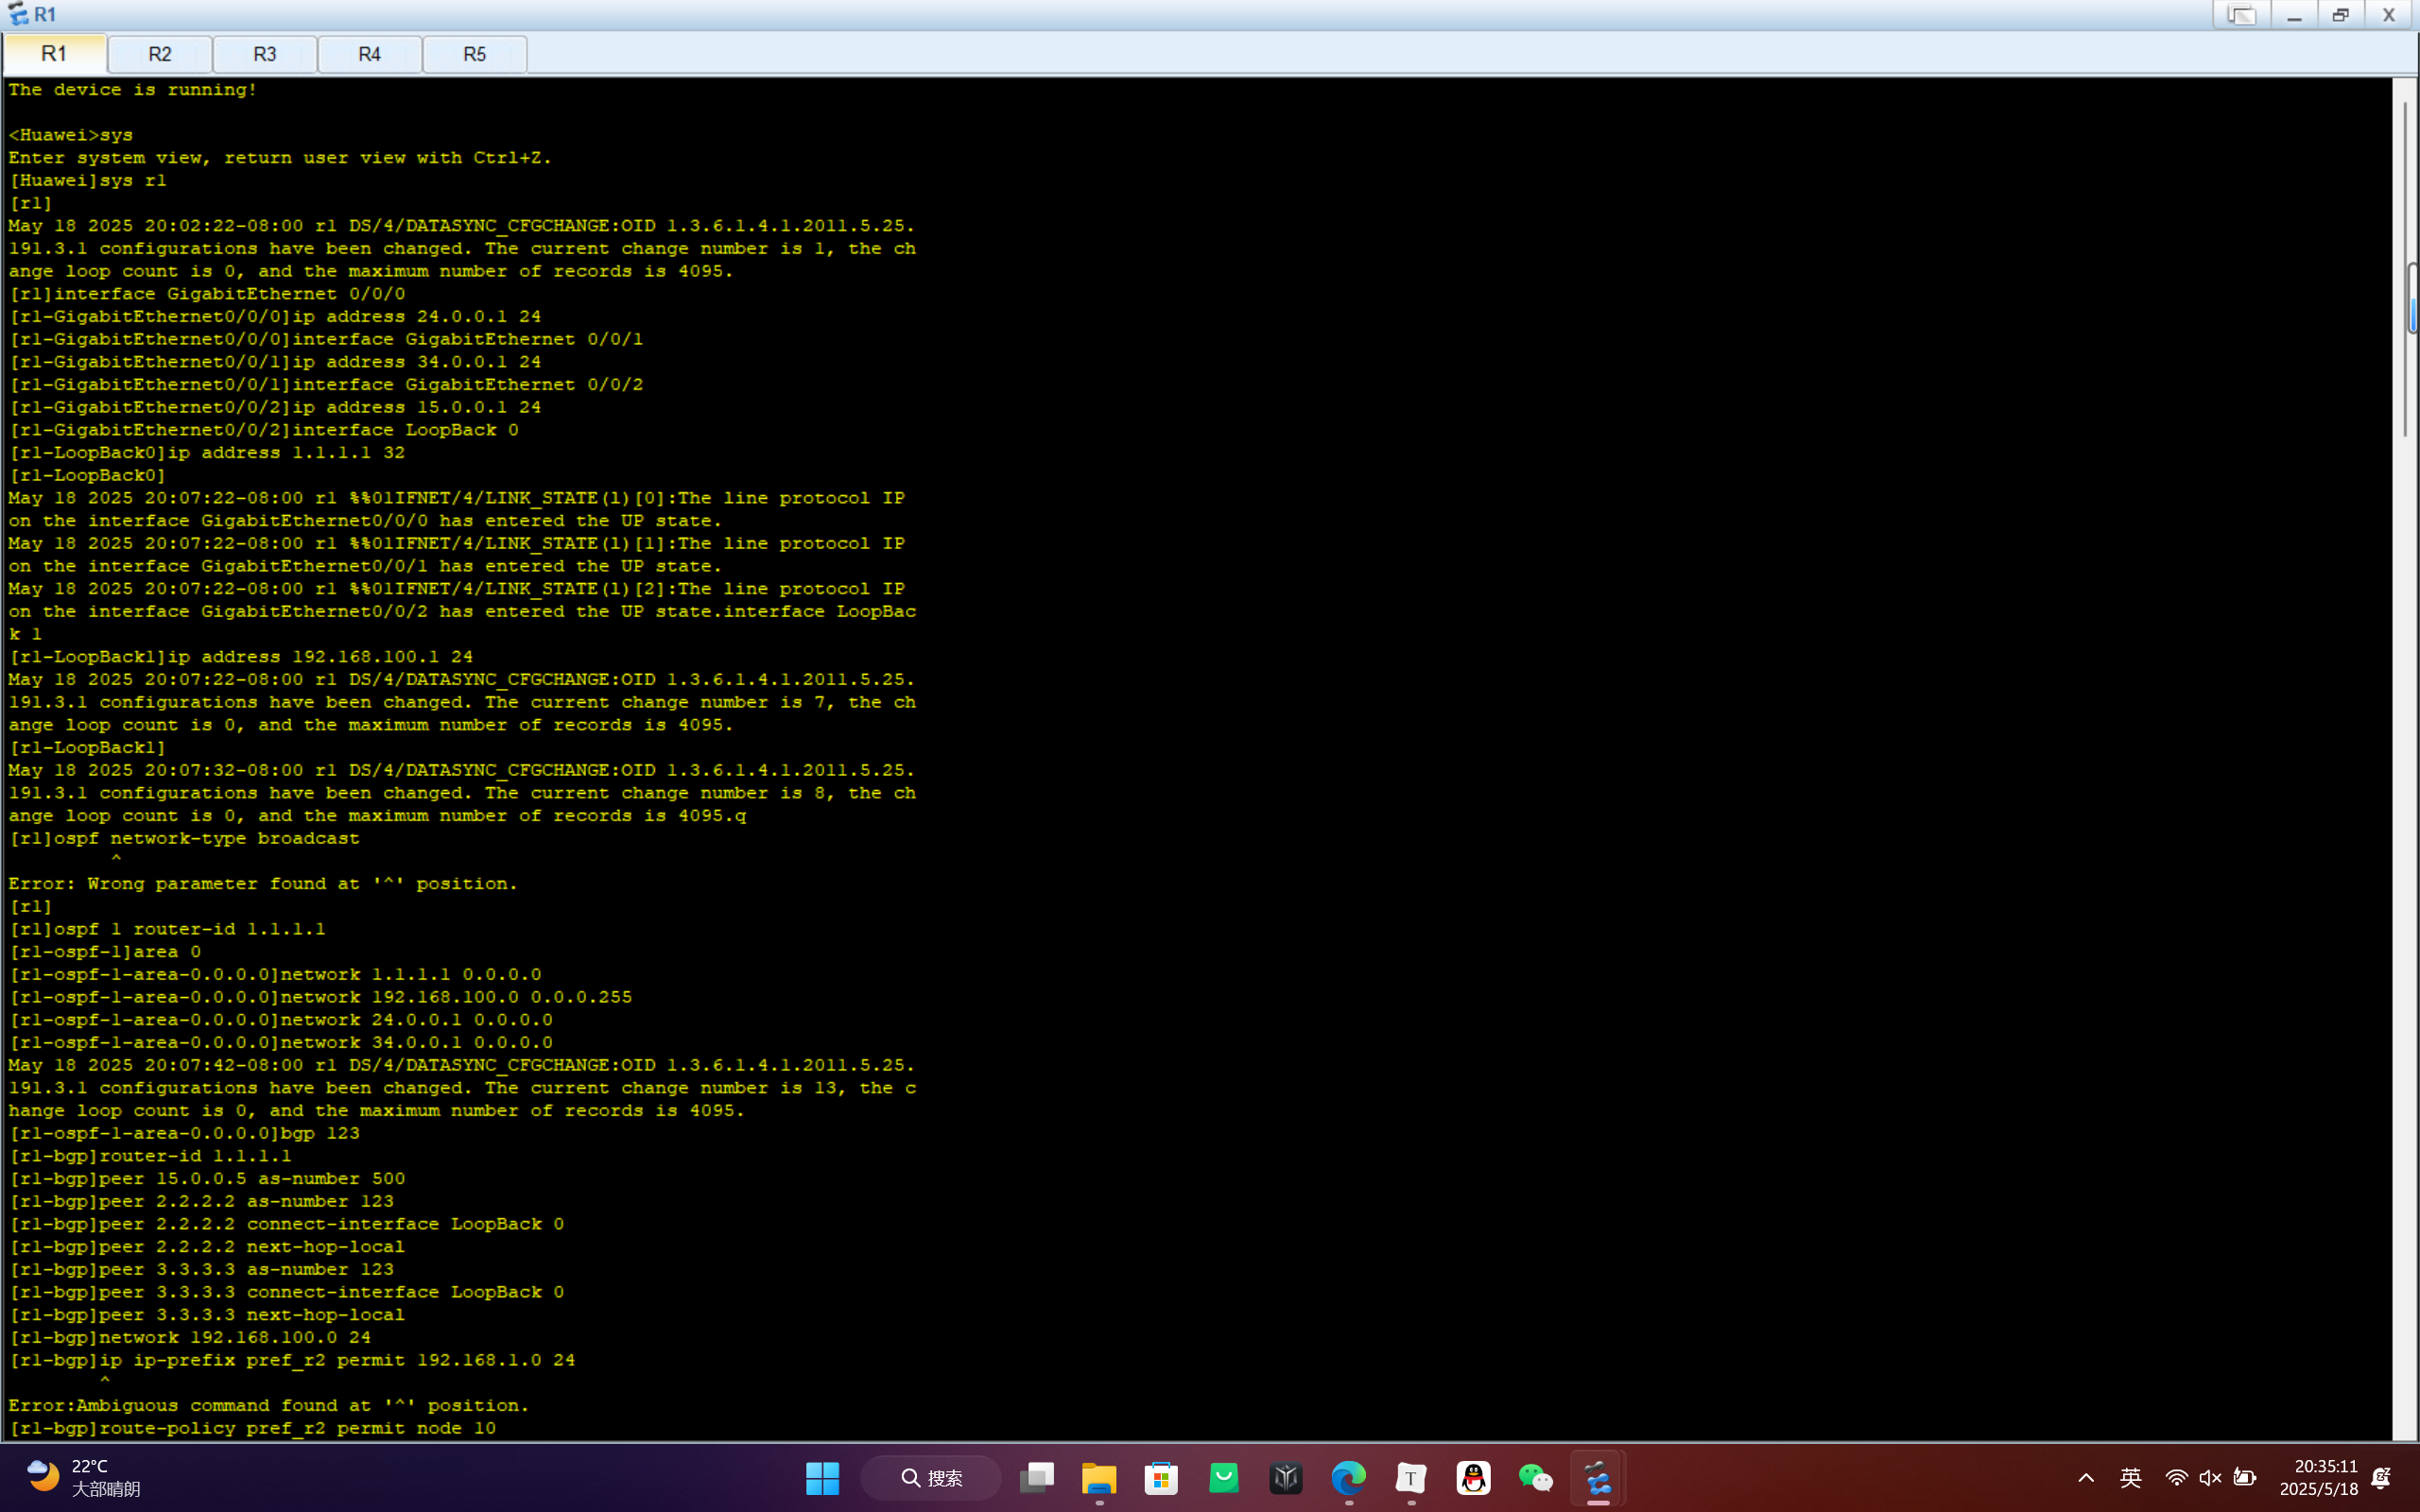Switch to the R2 terminal tab
Image resolution: width=2420 pixels, height=1512 pixels.
click(160, 54)
